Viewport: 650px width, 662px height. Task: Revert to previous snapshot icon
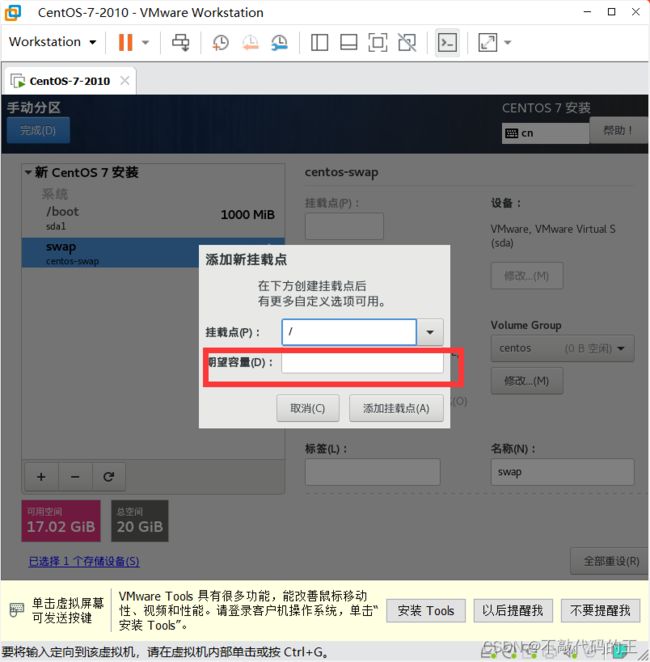click(250, 42)
